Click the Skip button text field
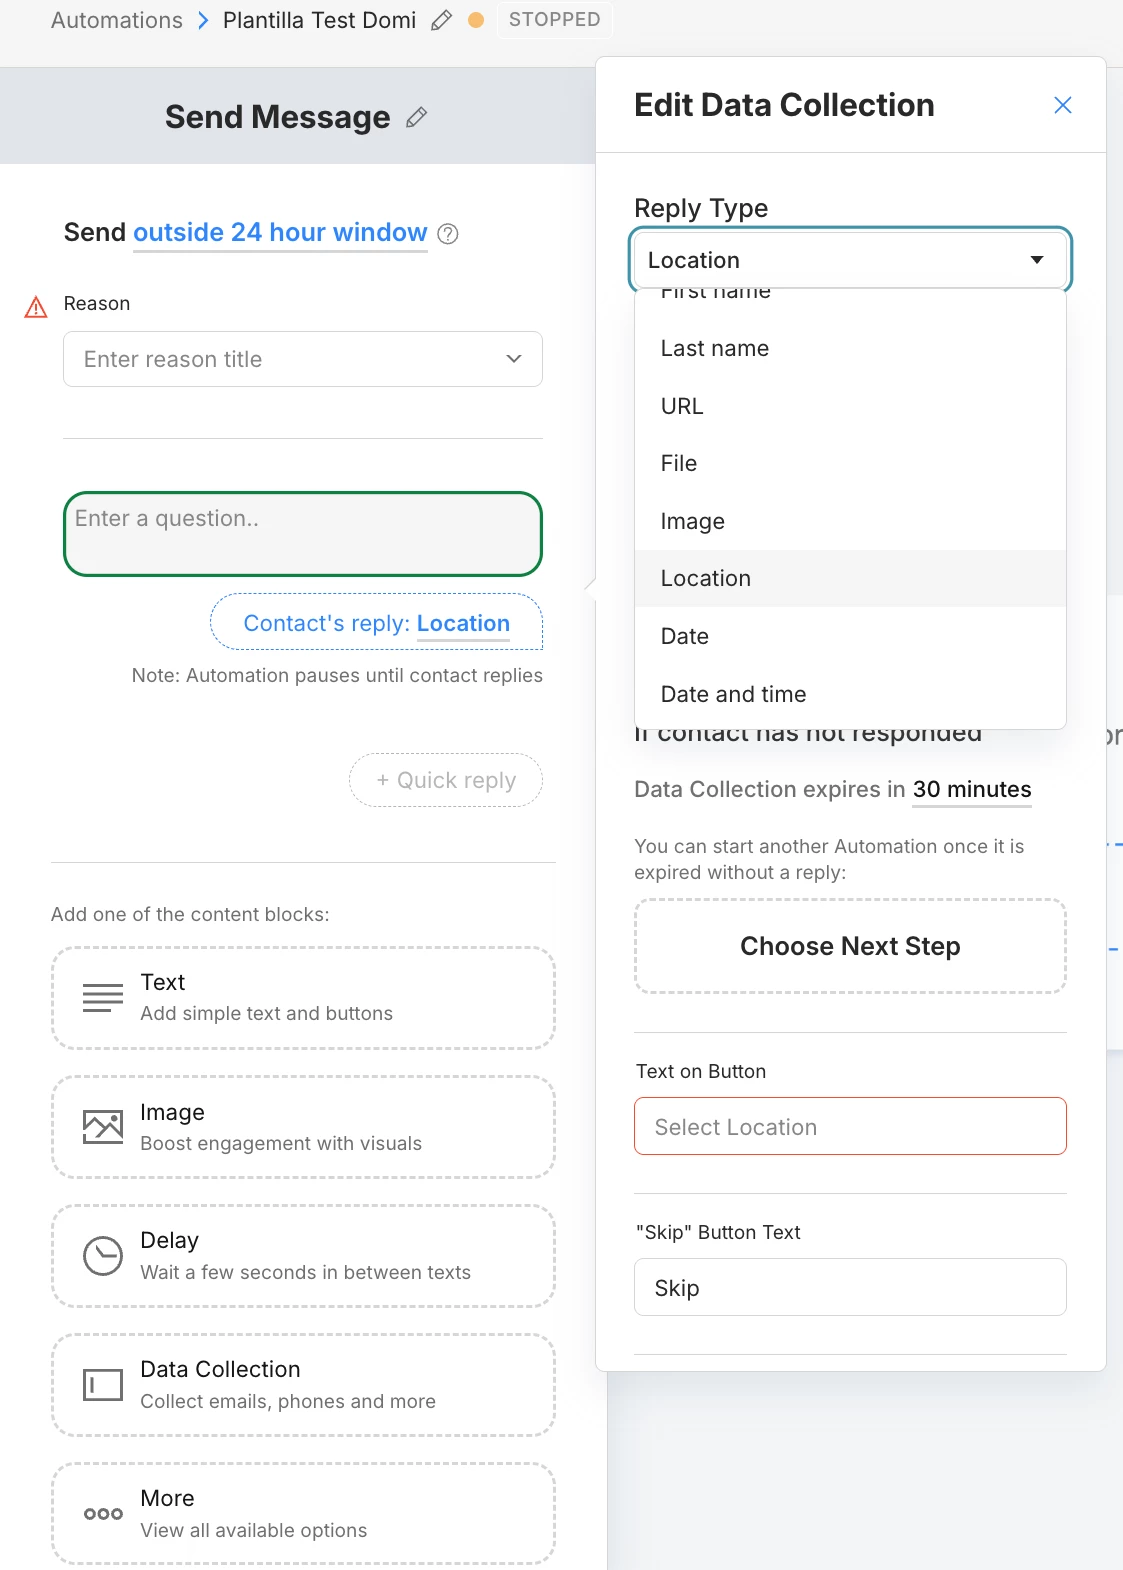1123x1570 pixels. point(850,1287)
